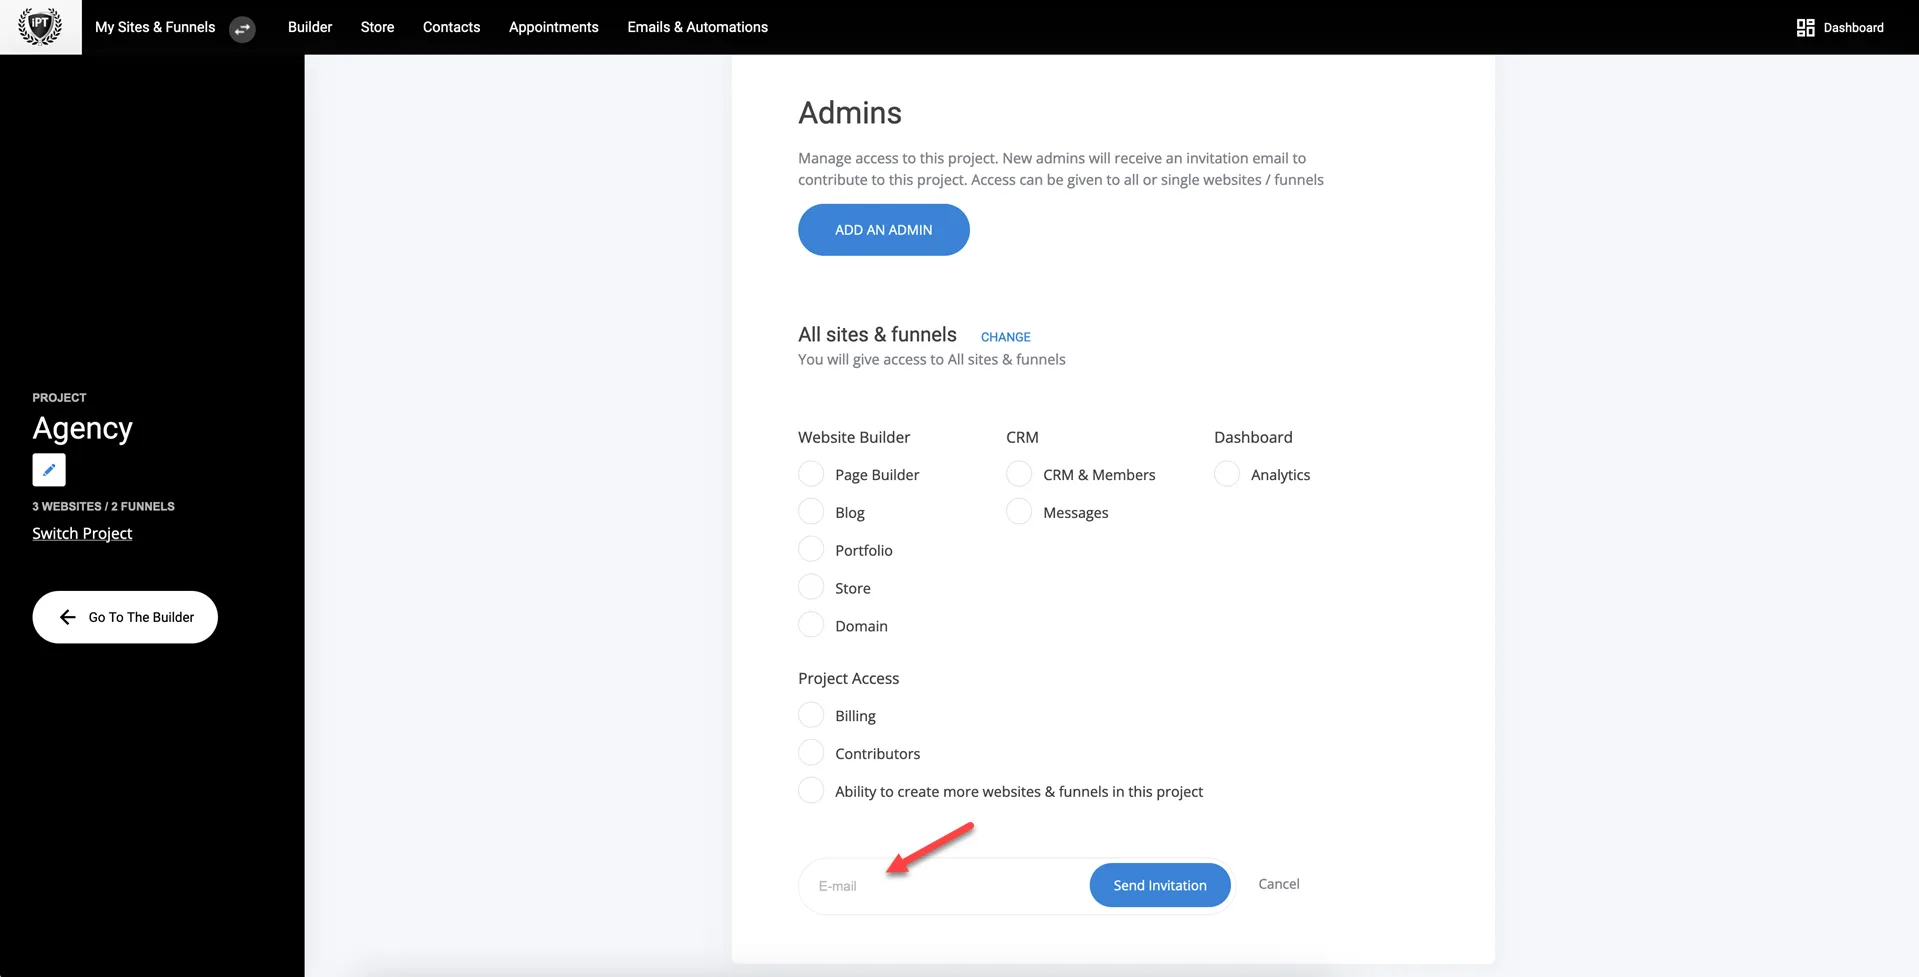Enable Portfolio access
1919x977 pixels.
811,549
